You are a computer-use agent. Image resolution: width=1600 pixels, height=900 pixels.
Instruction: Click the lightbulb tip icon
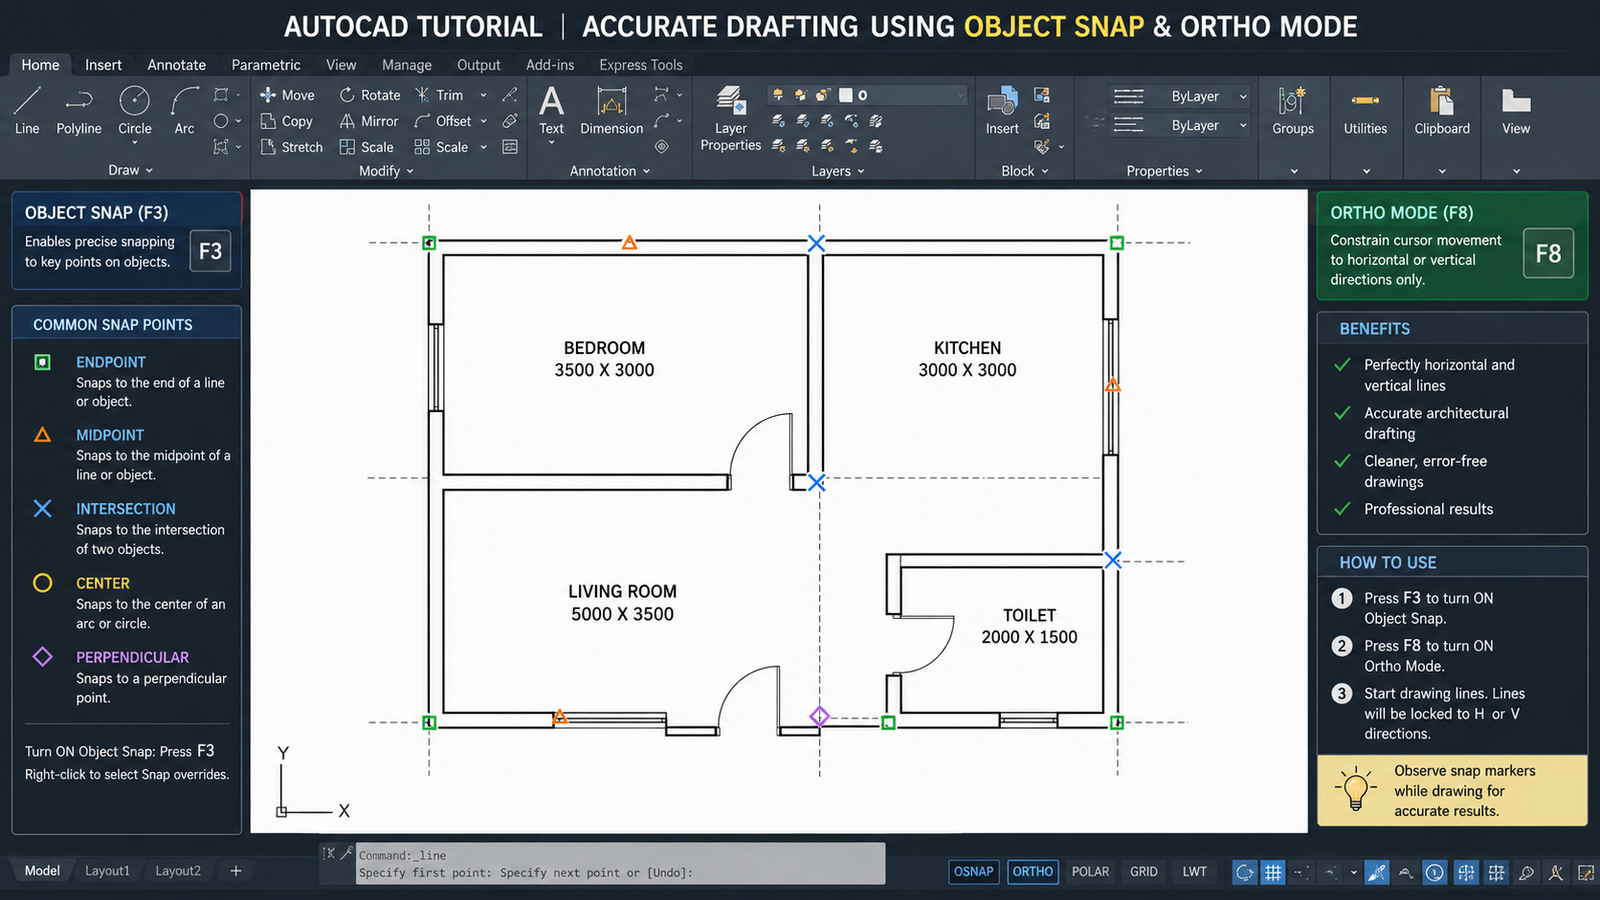(1355, 789)
